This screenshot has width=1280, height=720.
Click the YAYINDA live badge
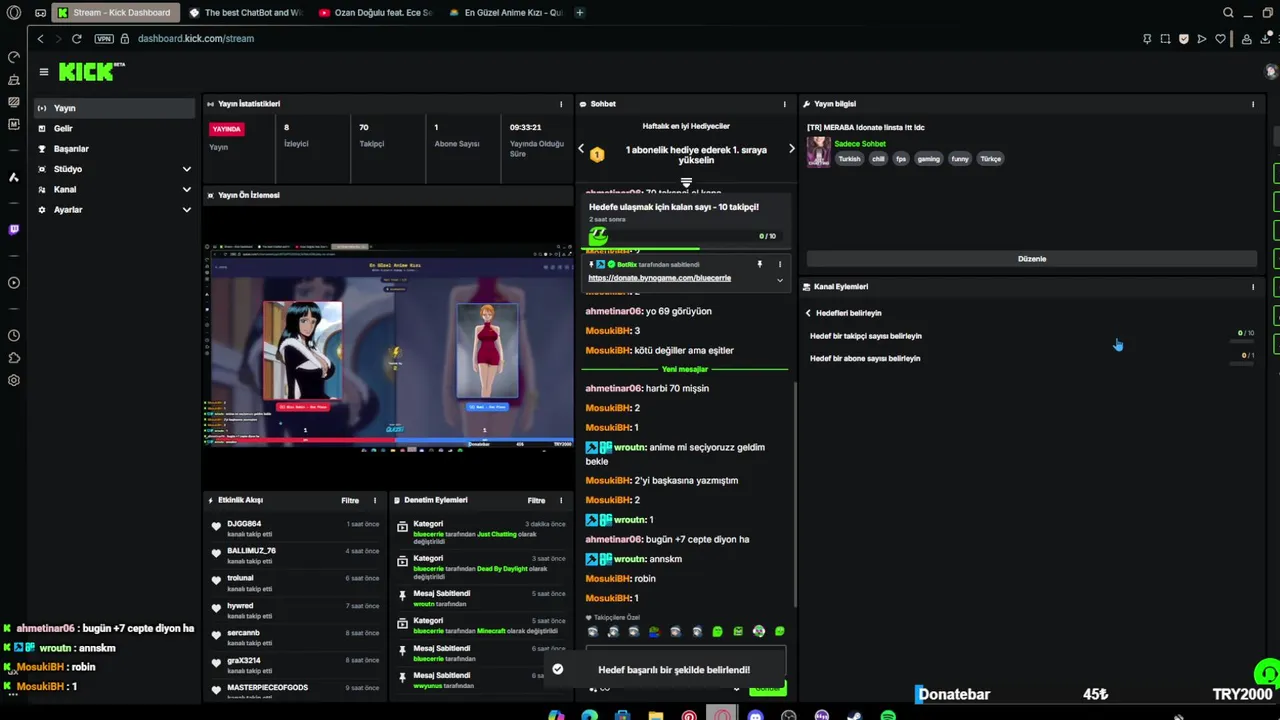click(227, 129)
